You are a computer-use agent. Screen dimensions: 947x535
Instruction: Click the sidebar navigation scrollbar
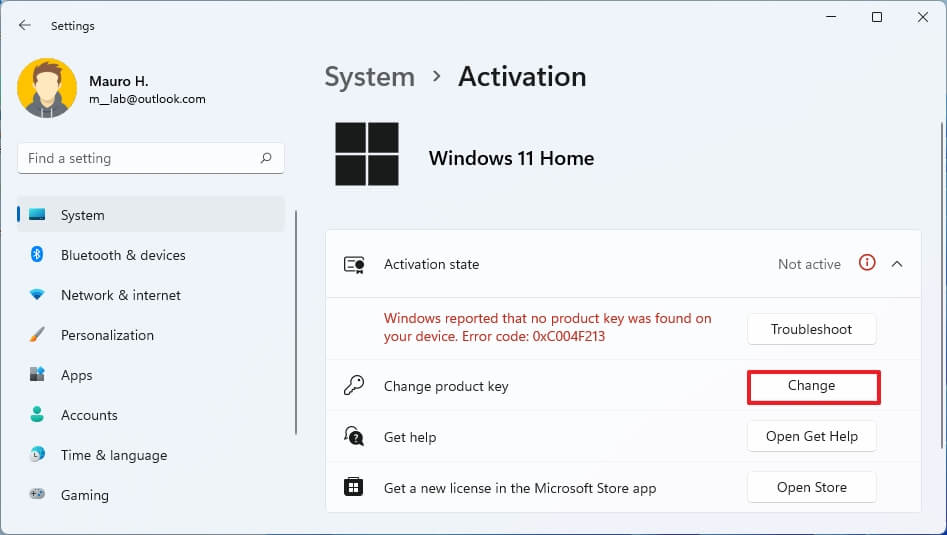coord(296,322)
